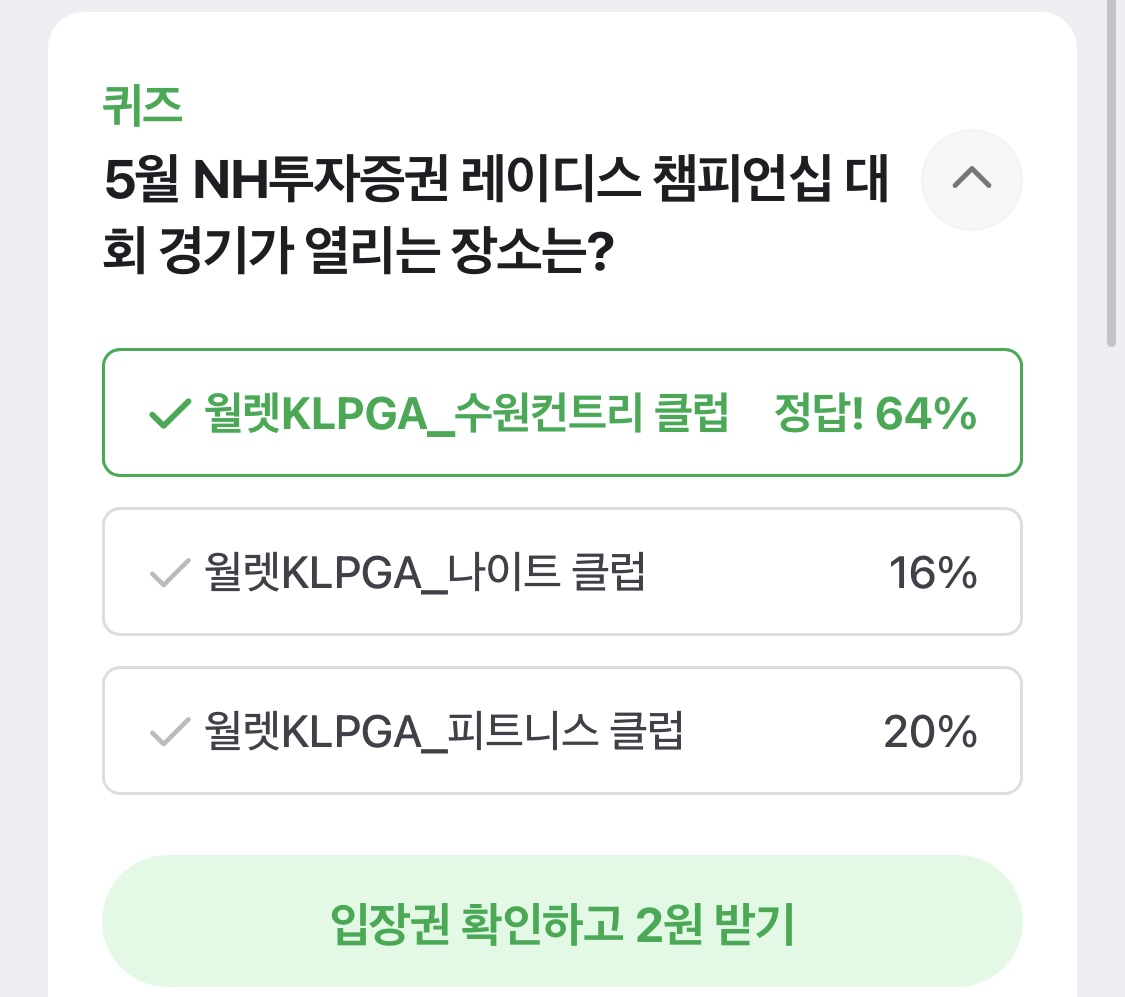The height and width of the screenshot is (997, 1125).
Task: Click the 퀴즈 section label
Action: (142, 106)
